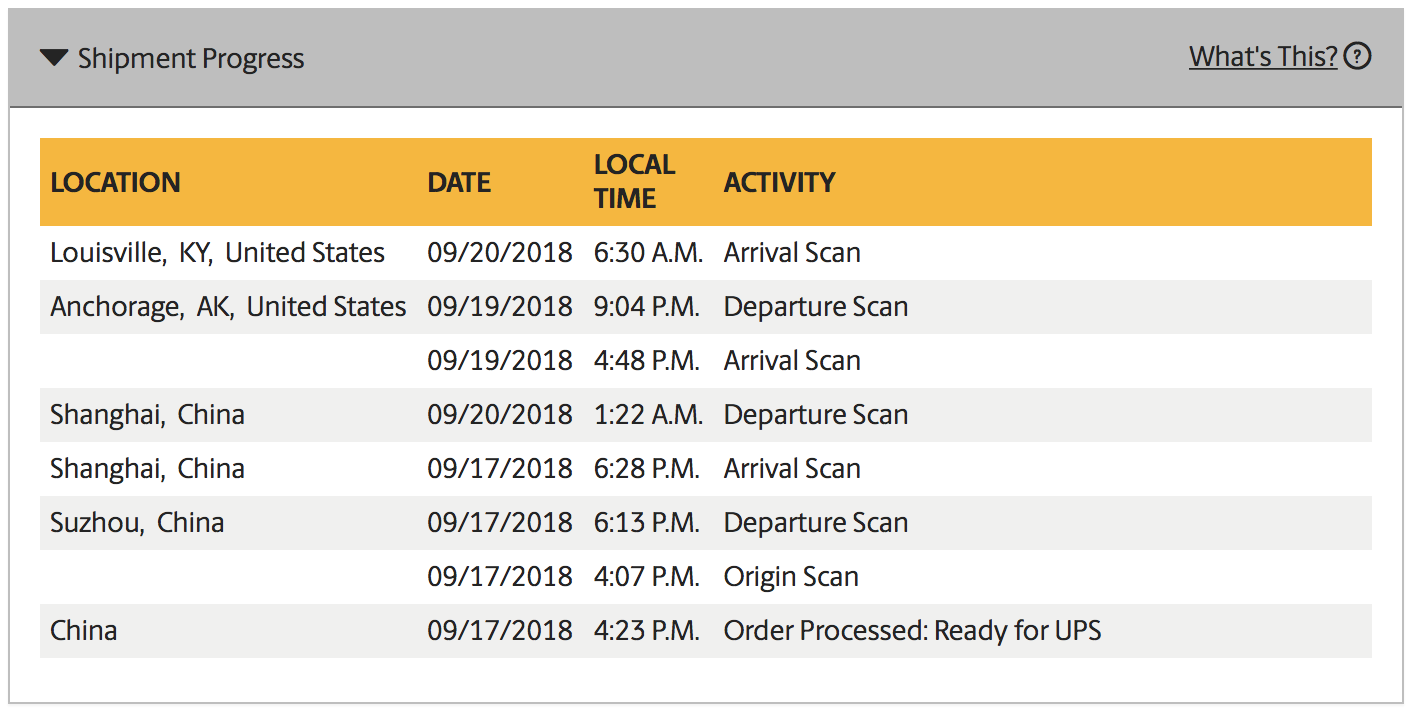Open the What's This? link
The image size is (1418, 712).
click(1263, 57)
